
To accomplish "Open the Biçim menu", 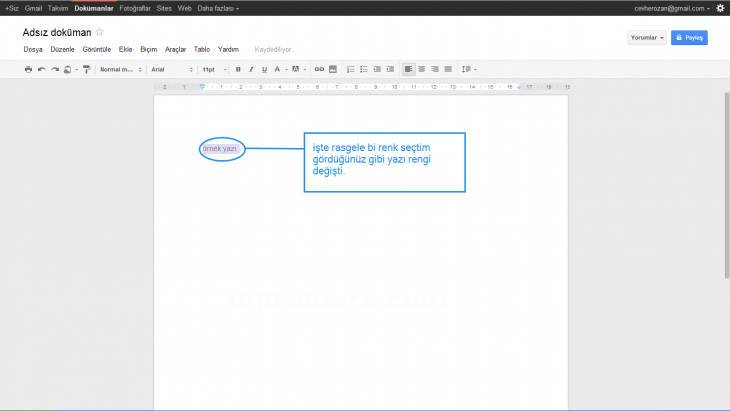I will [x=149, y=48].
